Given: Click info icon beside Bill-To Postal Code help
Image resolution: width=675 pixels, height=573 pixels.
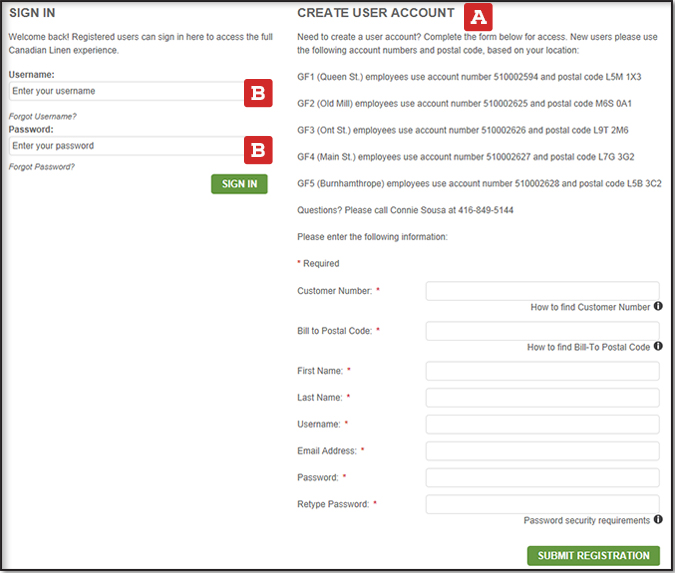Looking at the screenshot, I should pyautogui.click(x=658, y=347).
